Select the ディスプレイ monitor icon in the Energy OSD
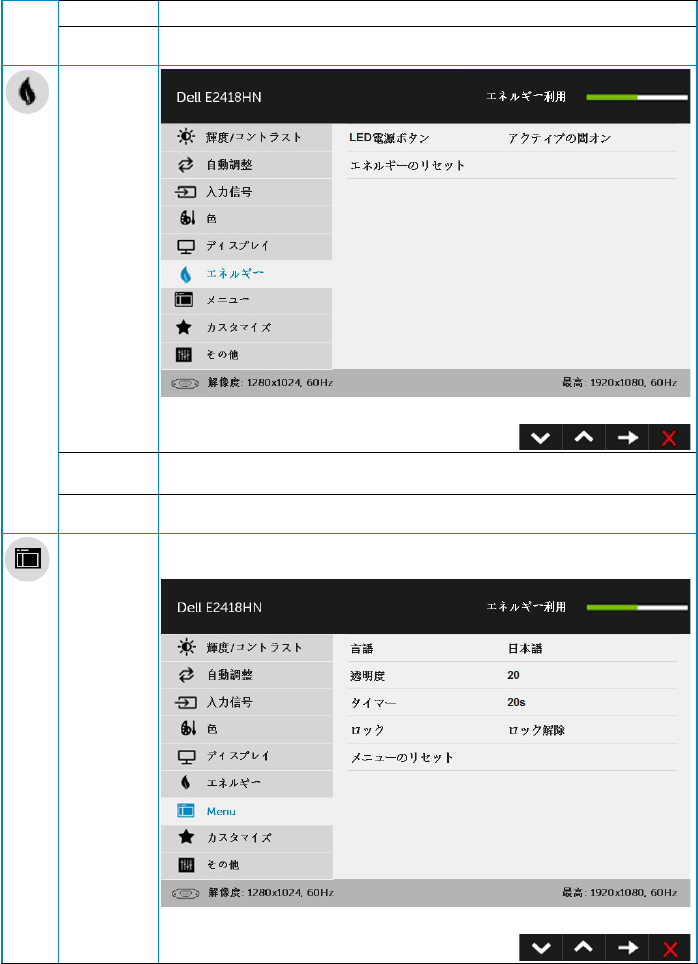Image resolution: width=698 pixels, height=964 pixels. click(185, 247)
